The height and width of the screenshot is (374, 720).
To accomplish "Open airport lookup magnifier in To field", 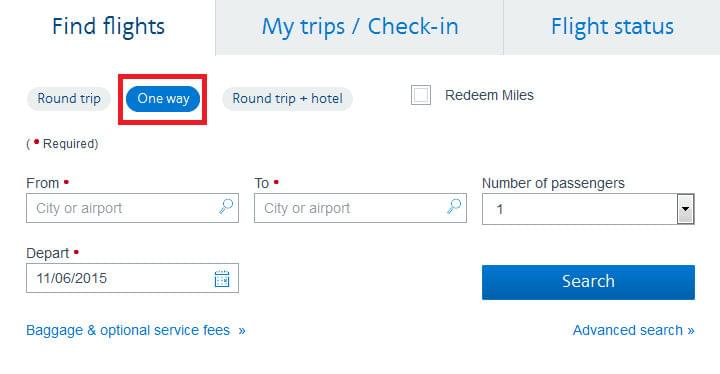I will click(x=454, y=207).
